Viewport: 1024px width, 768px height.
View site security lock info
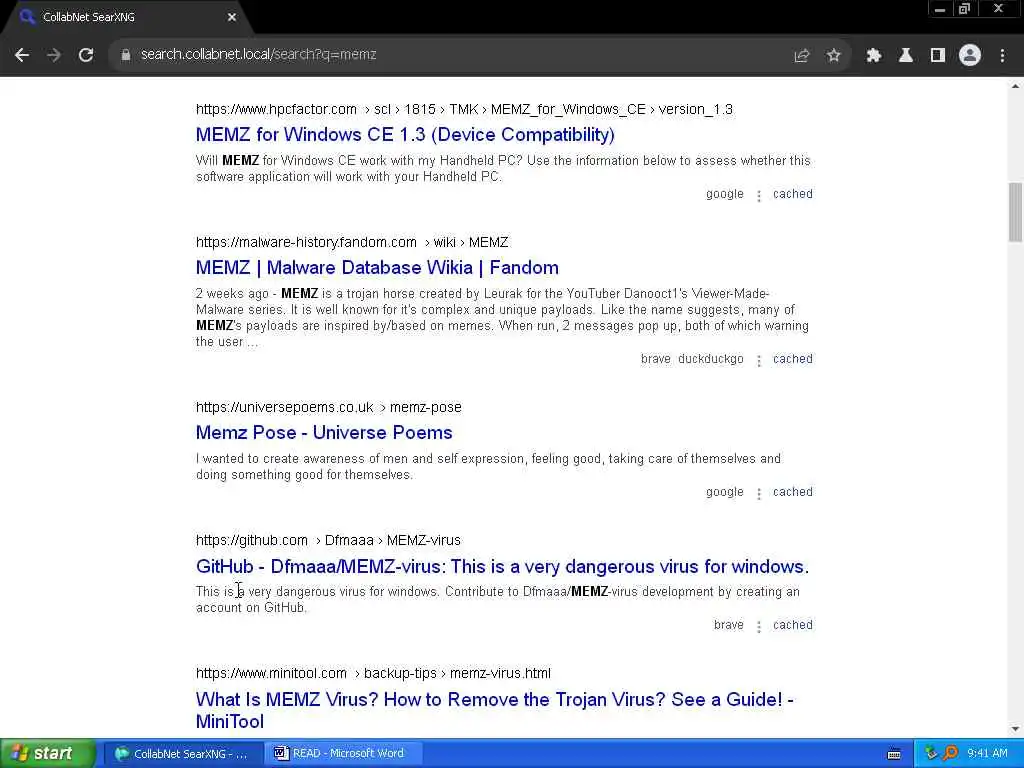(125, 55)
